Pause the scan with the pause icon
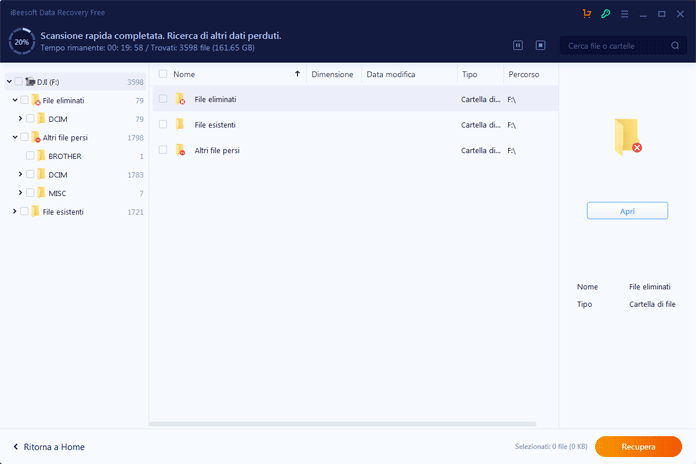Viewport: 696px width, 464px height. point(518,45)
